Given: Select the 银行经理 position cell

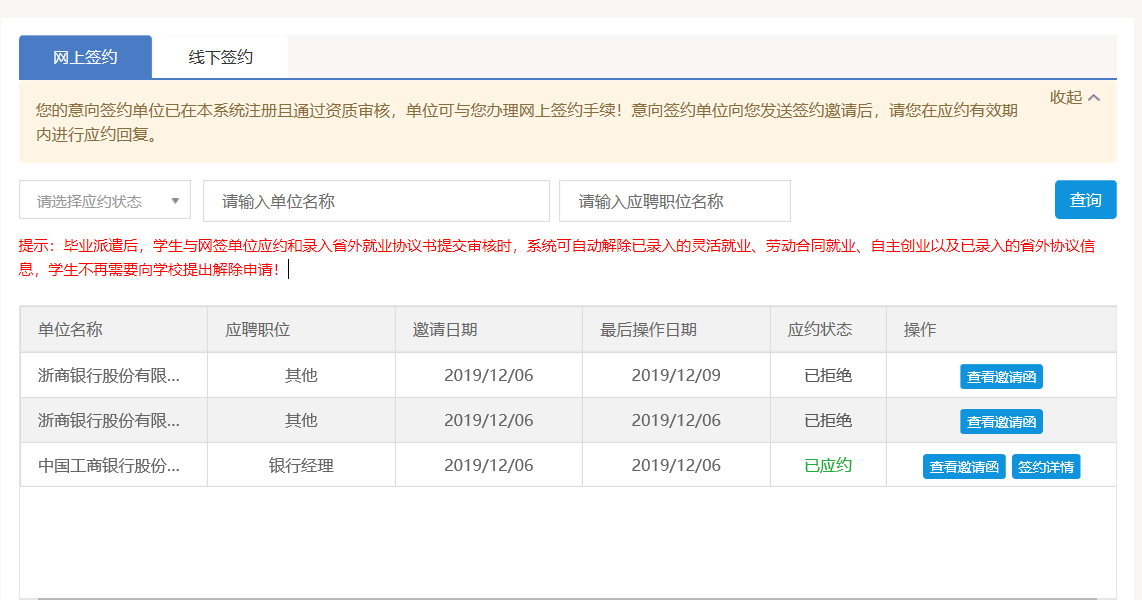Looking at the screenshot, I should click(301, 465).
